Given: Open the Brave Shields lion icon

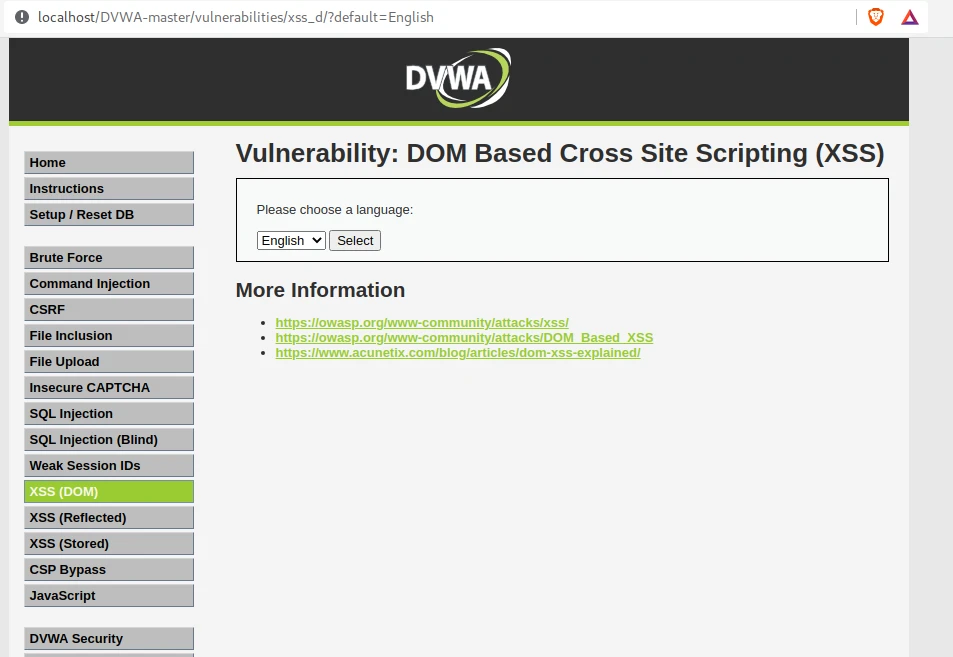Looking at the screenshot, I should coord(875,17).
